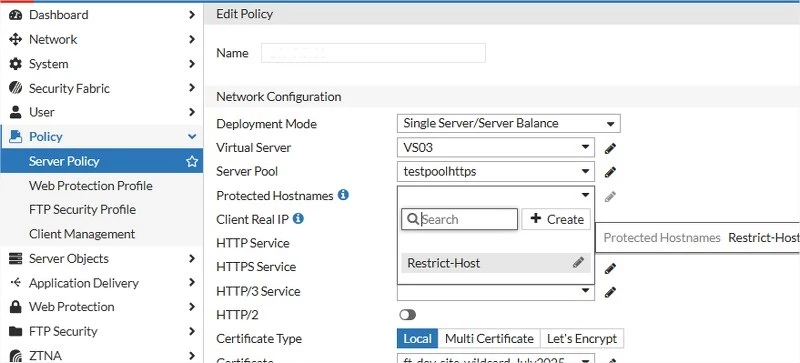This screenshot has height=363, width=800.
Task: Click the Web Protection lock icon
Action: pyautogui.click(x=16, y=307)
